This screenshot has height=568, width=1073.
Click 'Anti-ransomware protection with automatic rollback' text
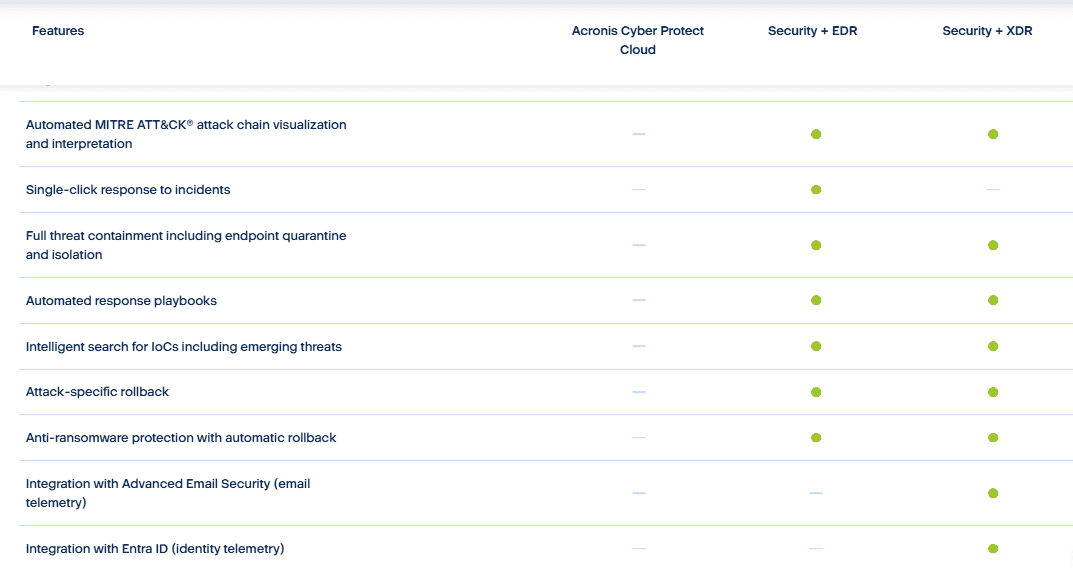tap(181, 437)
